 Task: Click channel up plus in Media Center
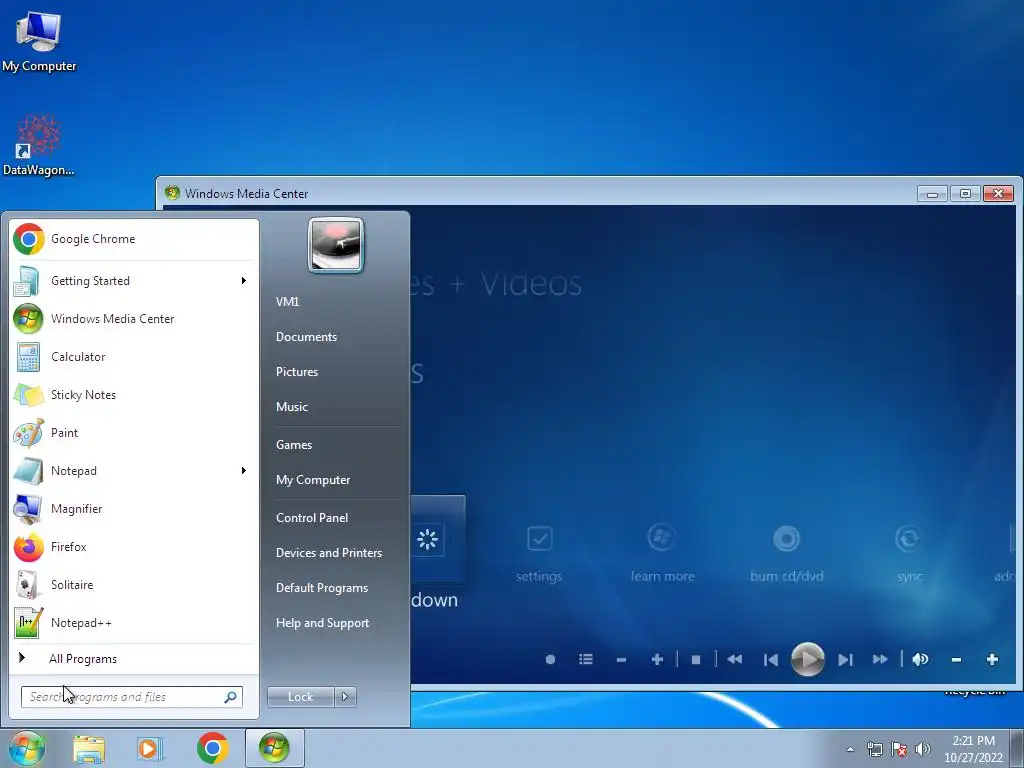pyautogui.click(x=658, y=660)
